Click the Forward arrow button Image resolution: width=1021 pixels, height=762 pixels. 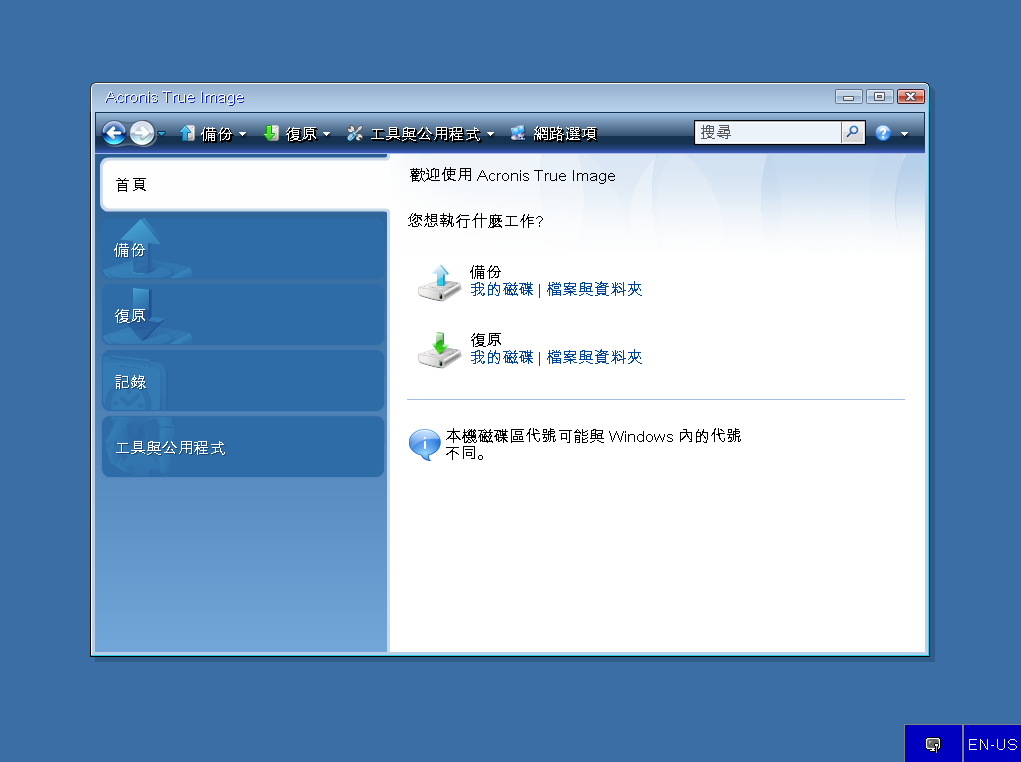click(142, 134)
